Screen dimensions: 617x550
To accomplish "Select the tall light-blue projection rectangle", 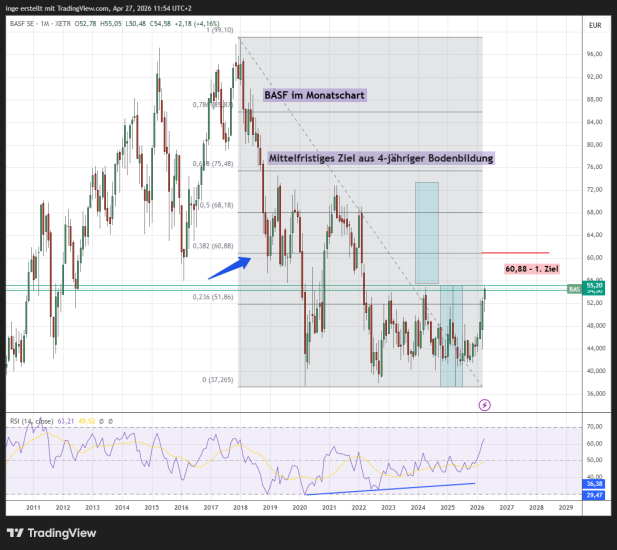I will pos(427,232).
